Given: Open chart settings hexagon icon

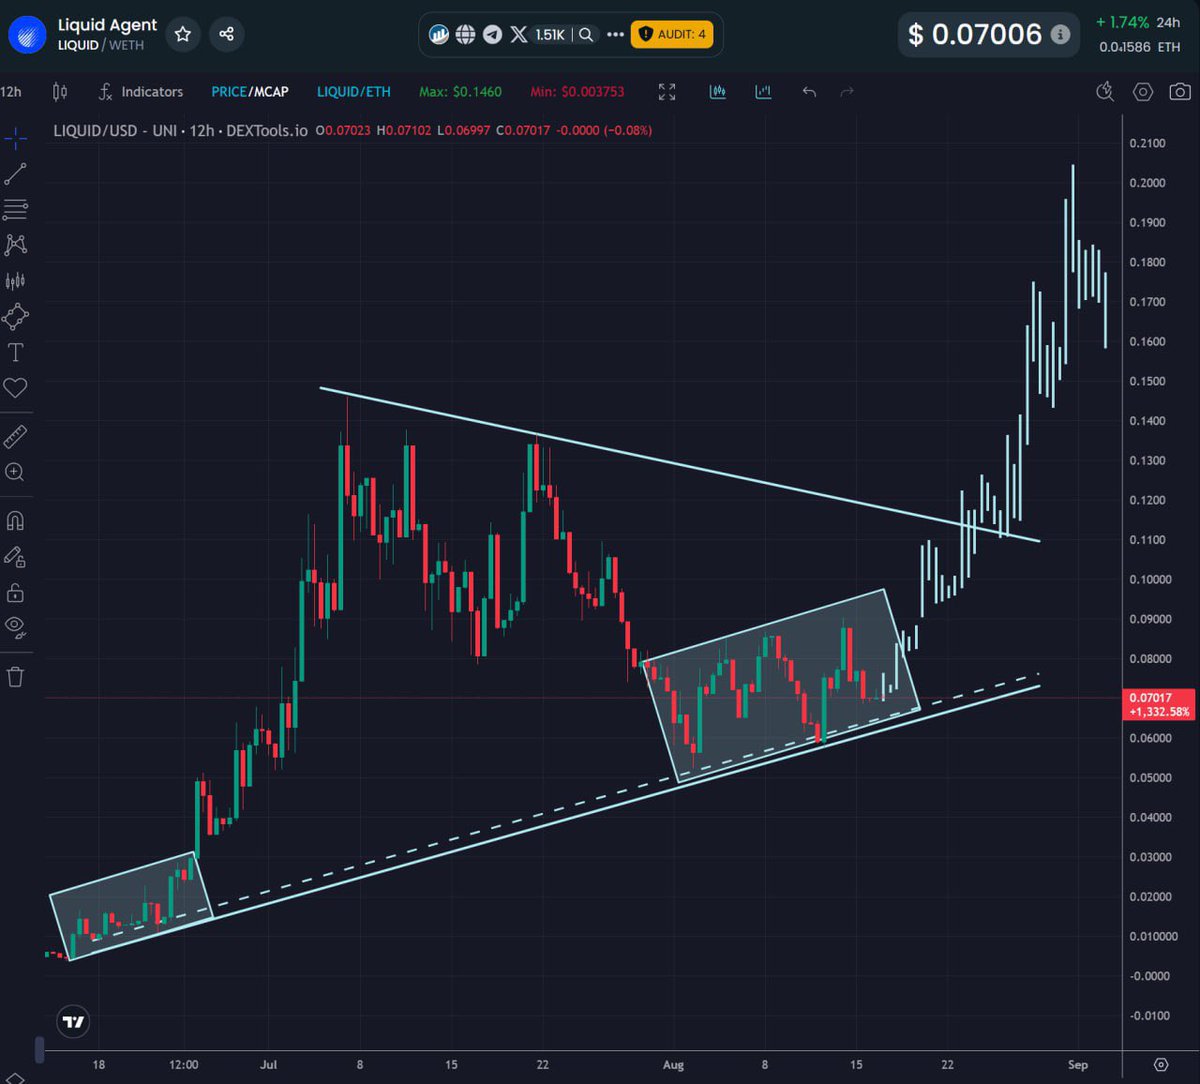Looking at the screenshot, I should pyautogui.click(x=1143, y=92).
